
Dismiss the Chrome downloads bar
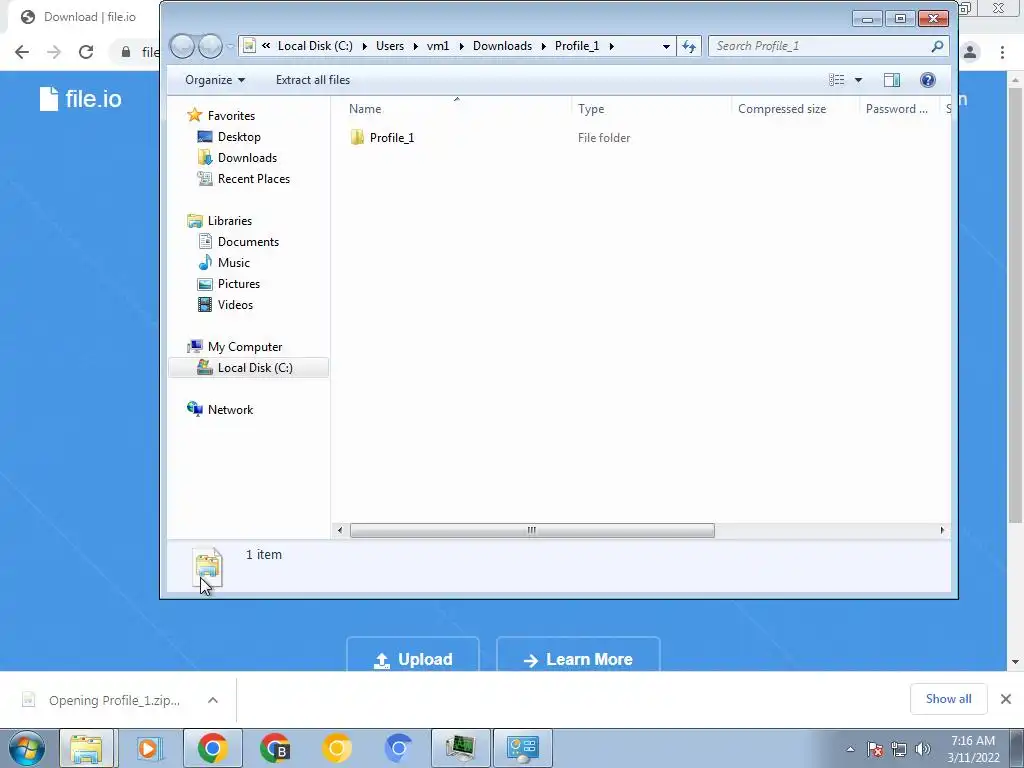pos(1006,699)
